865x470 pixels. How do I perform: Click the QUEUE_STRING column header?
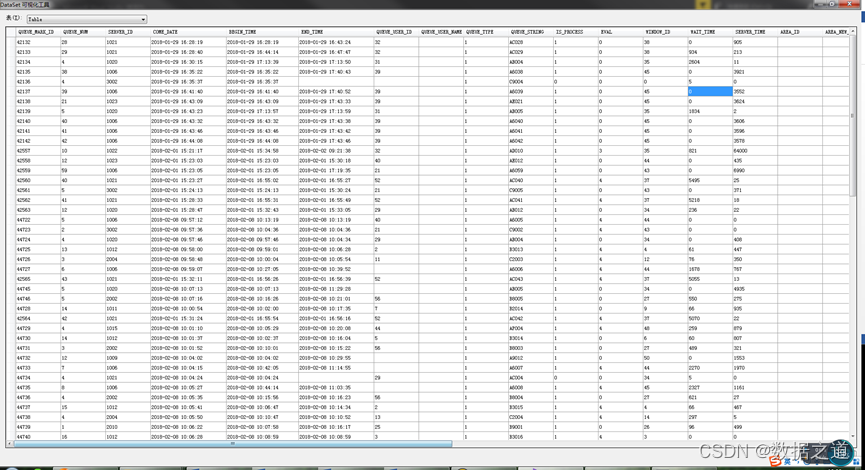click(531, 32)
